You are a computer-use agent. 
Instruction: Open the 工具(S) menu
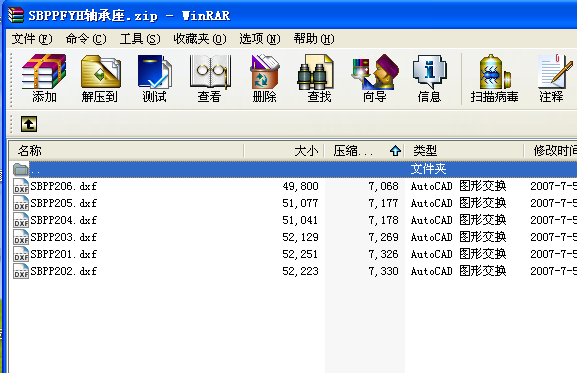pos(140,39)
